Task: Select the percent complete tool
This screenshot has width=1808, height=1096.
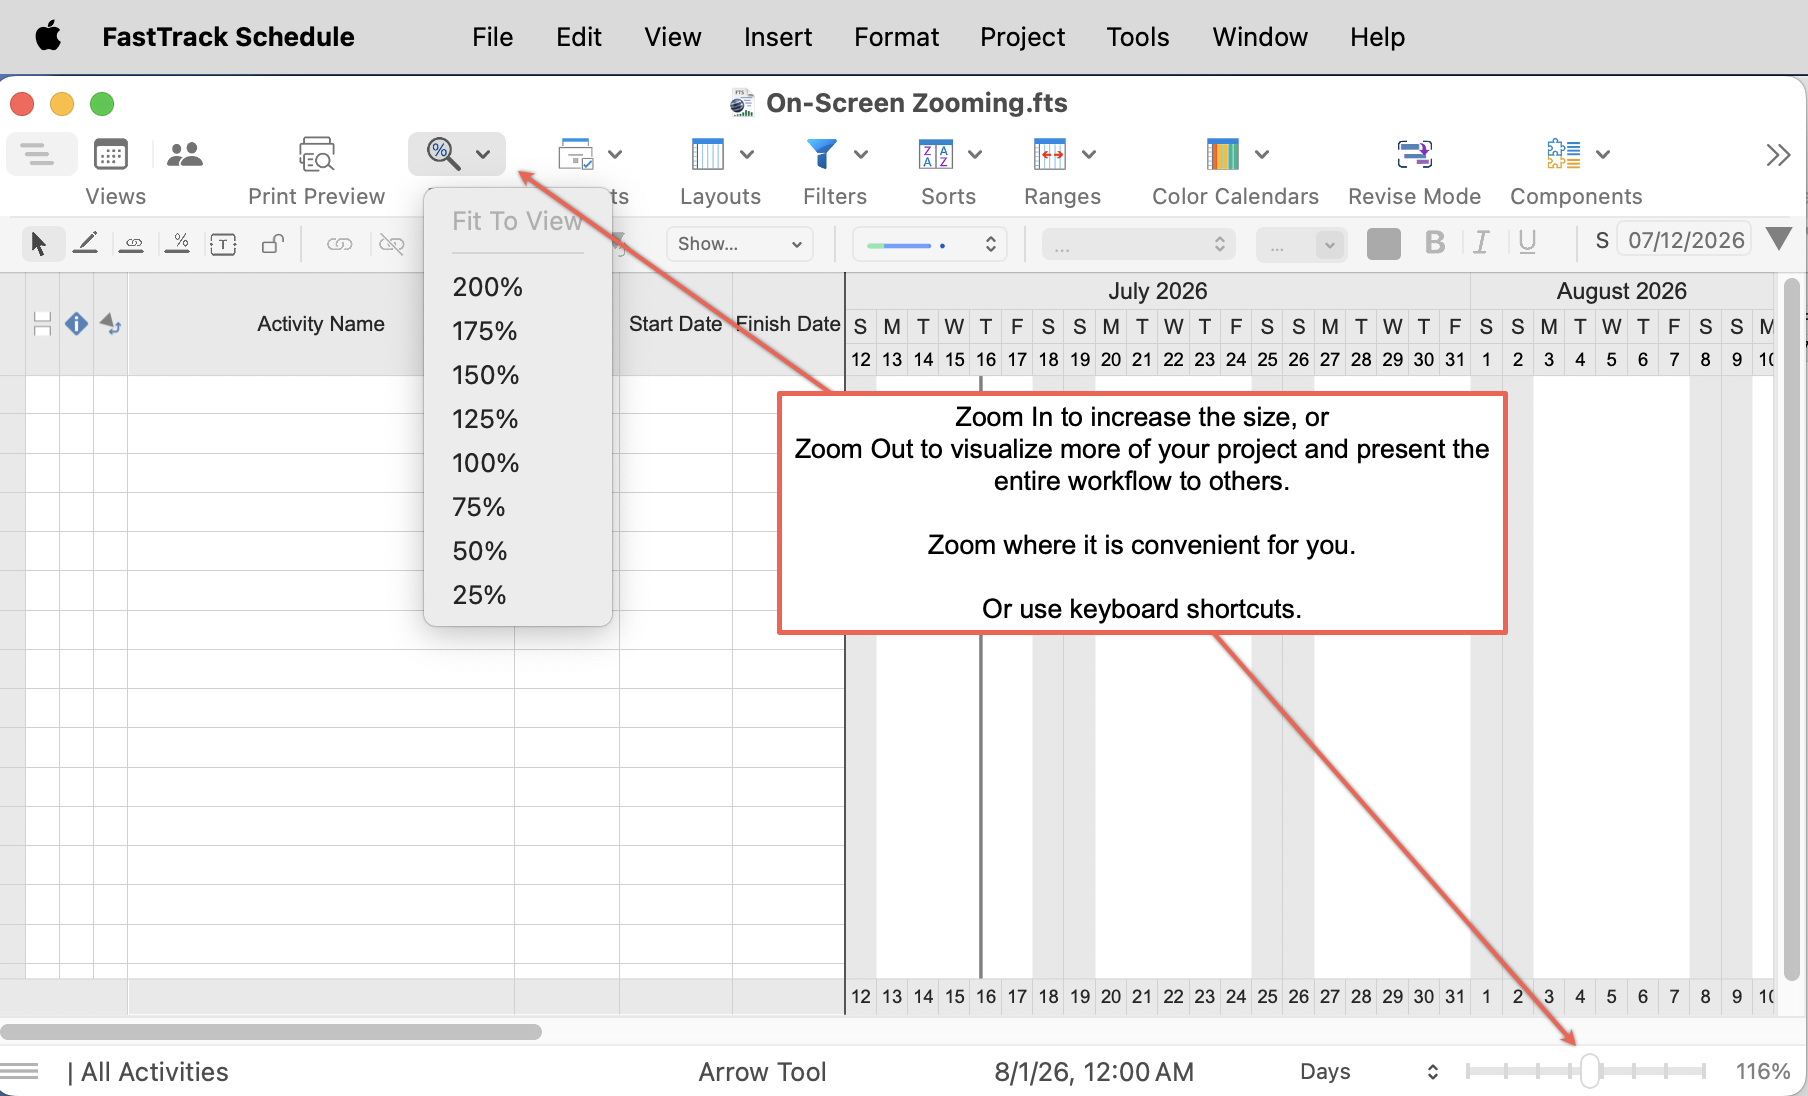Action: 178,243
